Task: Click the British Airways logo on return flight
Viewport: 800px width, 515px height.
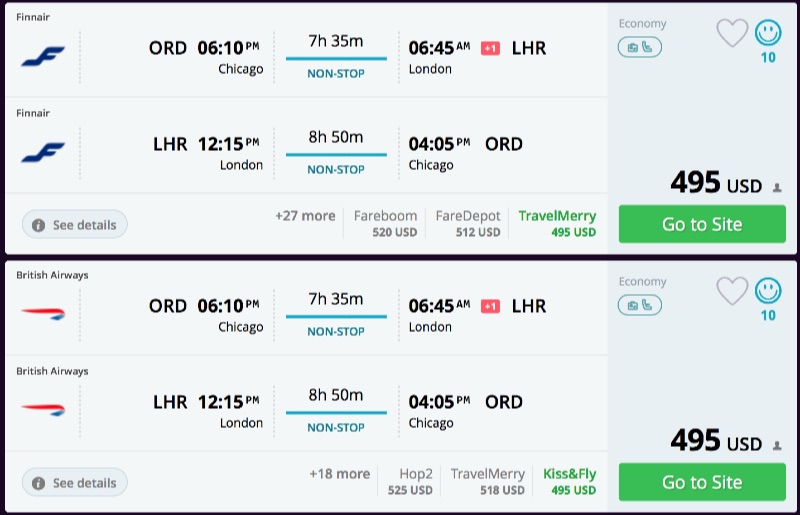Action: pyautogui.click(x=42, y=409)
